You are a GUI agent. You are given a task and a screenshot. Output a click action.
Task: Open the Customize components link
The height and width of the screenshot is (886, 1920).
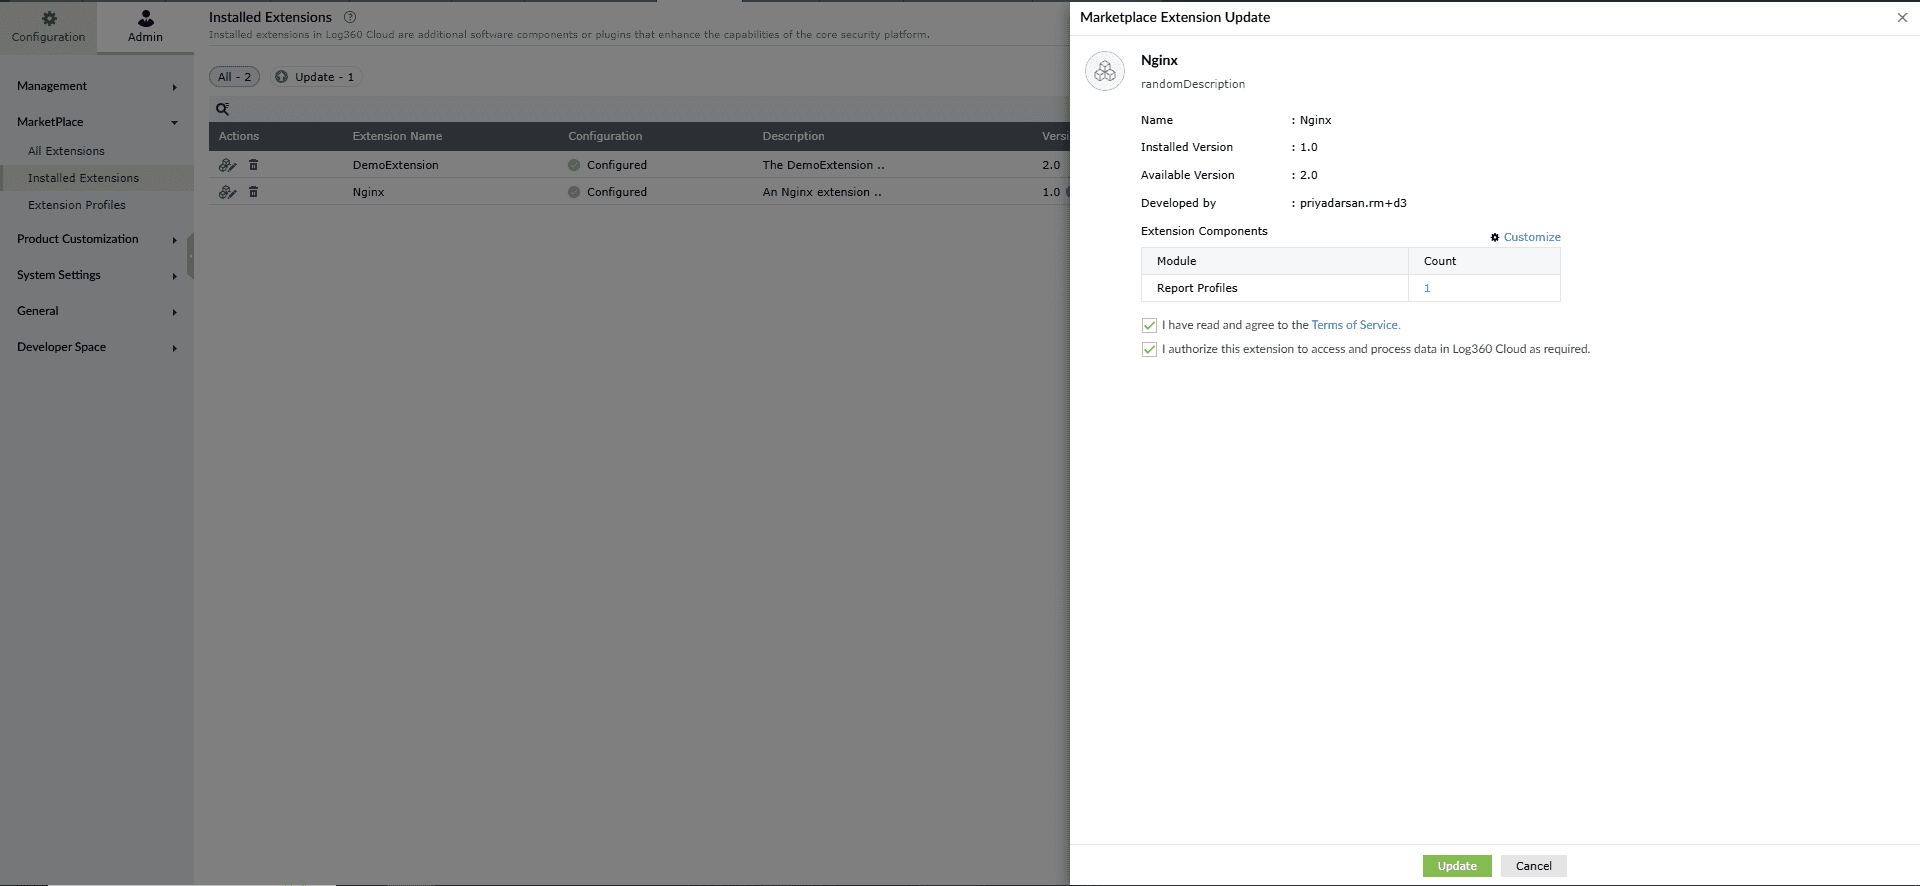click(1532, 237)
